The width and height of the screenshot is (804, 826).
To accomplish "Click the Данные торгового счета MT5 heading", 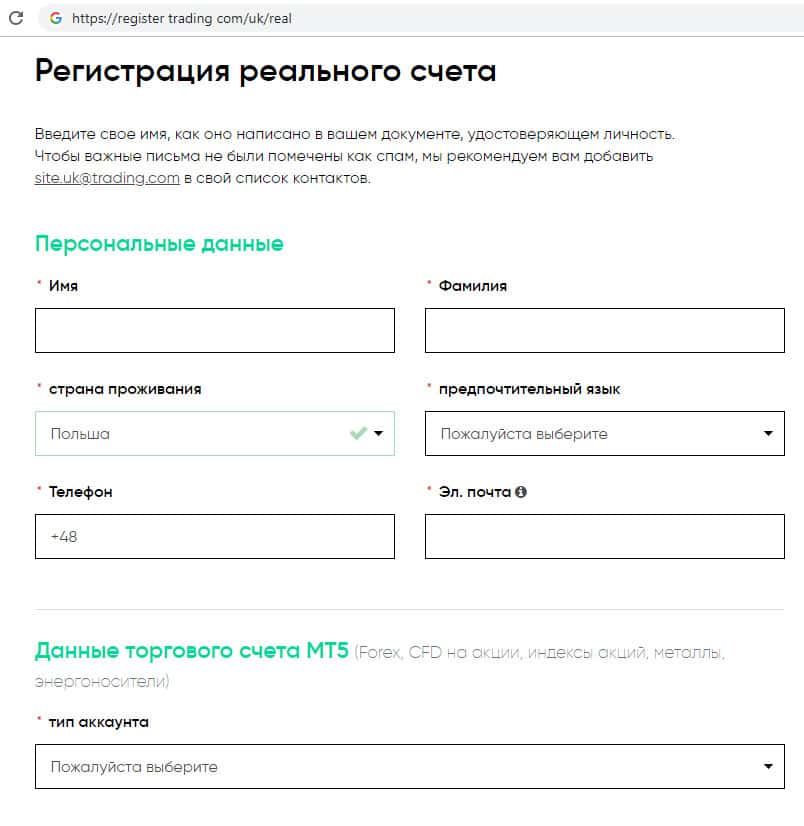I will pos(192,652).
